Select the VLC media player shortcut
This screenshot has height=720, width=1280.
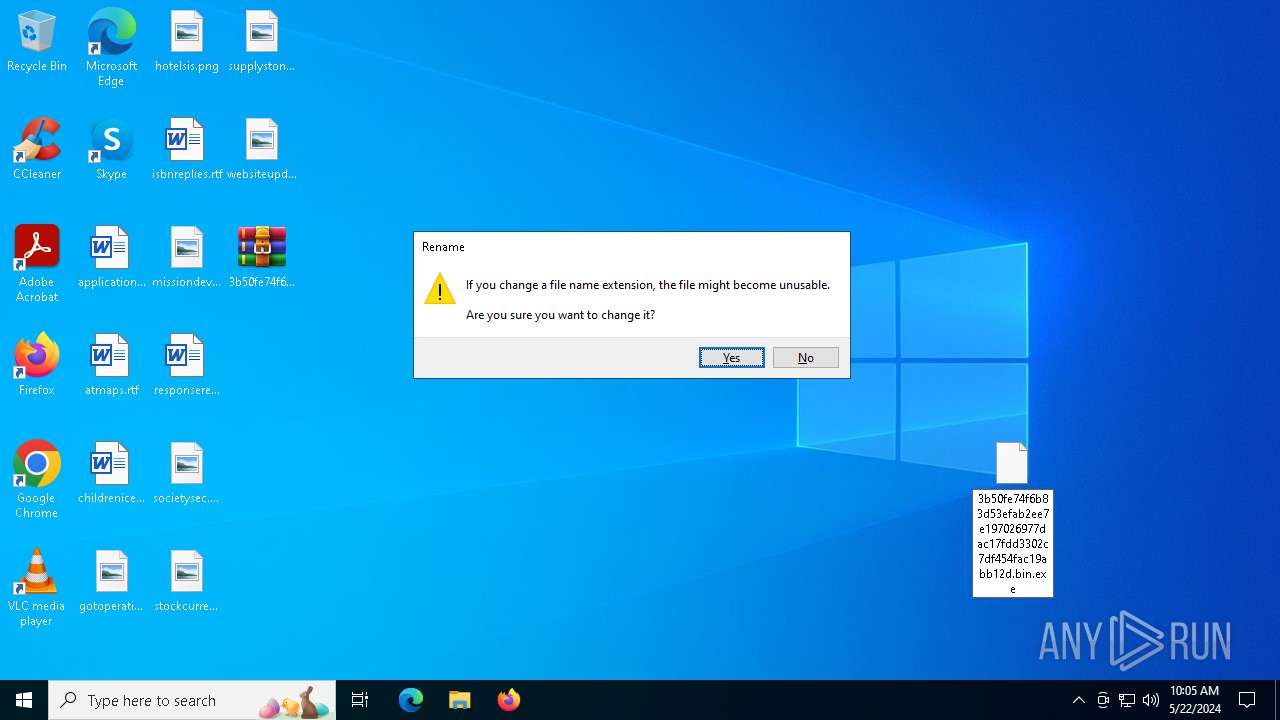[37, 588]
